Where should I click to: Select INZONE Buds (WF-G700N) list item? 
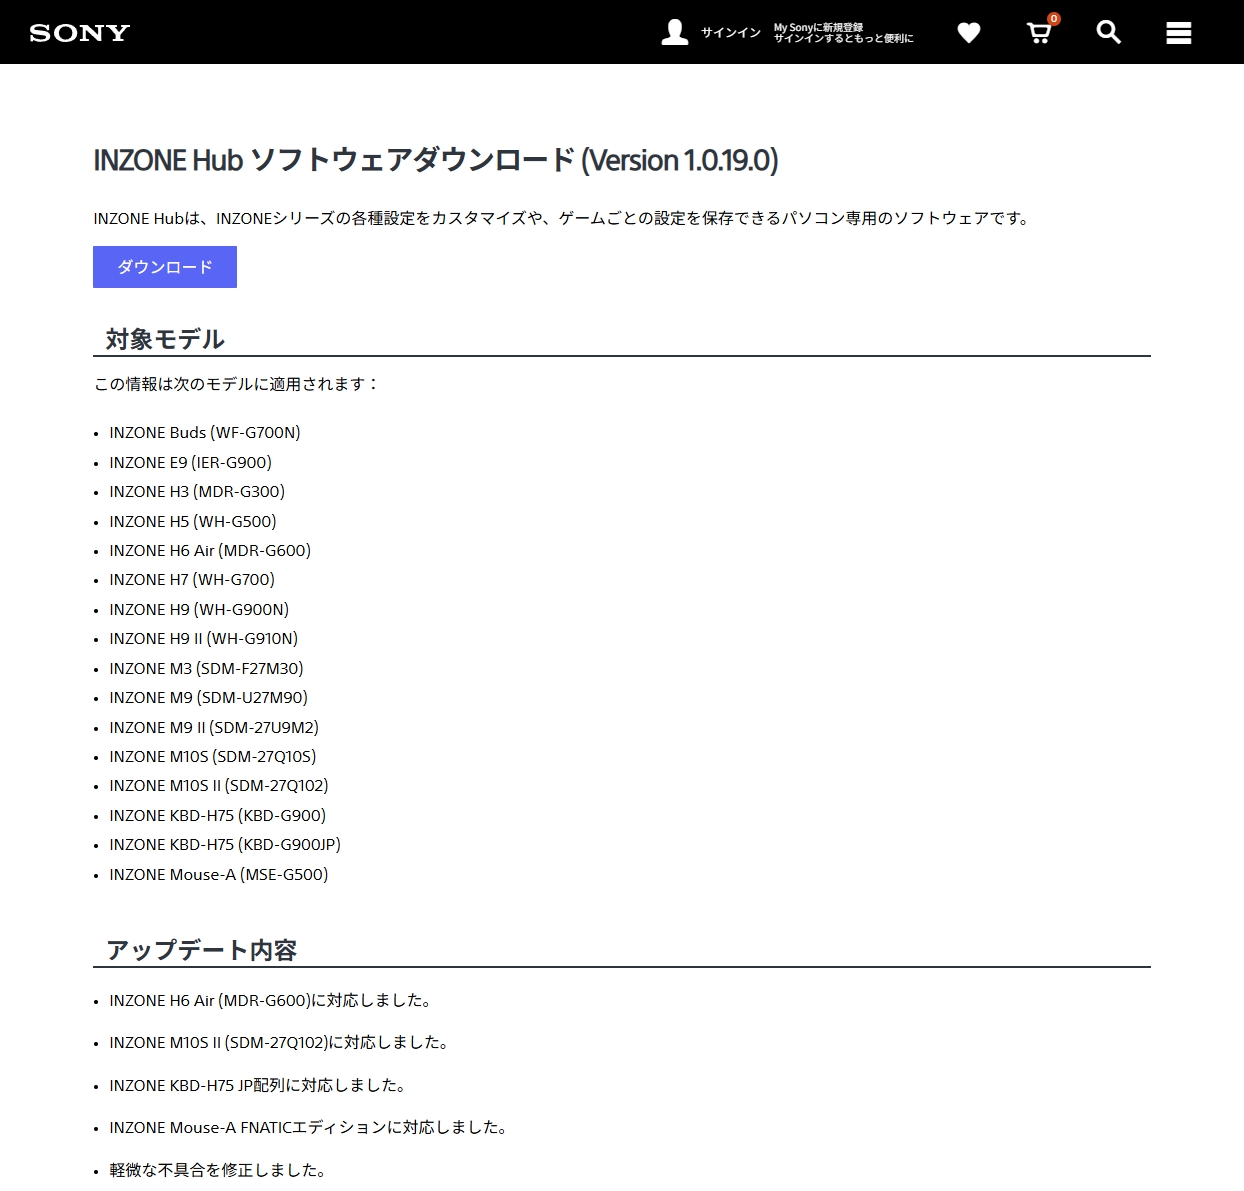click(x=204, y=433)
